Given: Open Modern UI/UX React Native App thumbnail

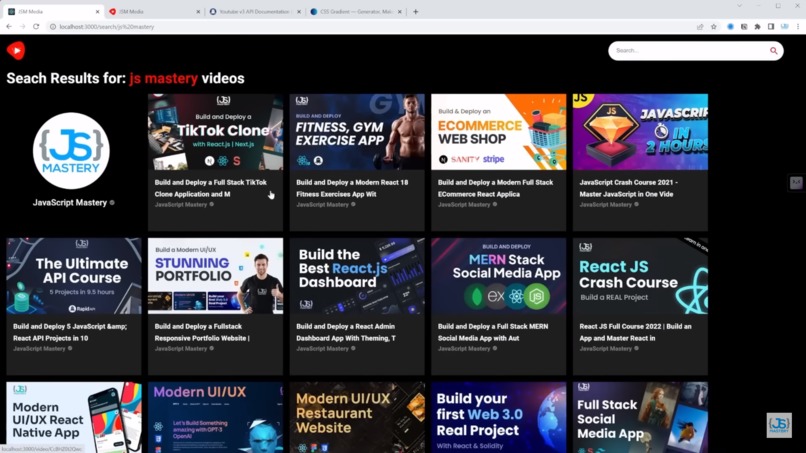Looking at the screenshot, I should [74, 417].
